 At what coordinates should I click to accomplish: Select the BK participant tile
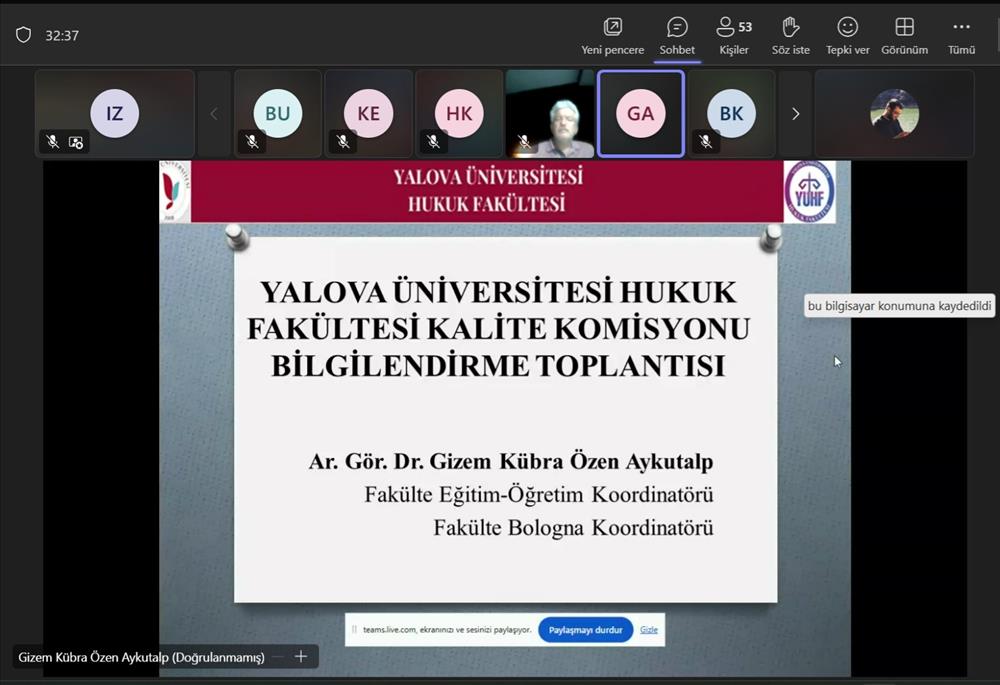click(731, 114)
